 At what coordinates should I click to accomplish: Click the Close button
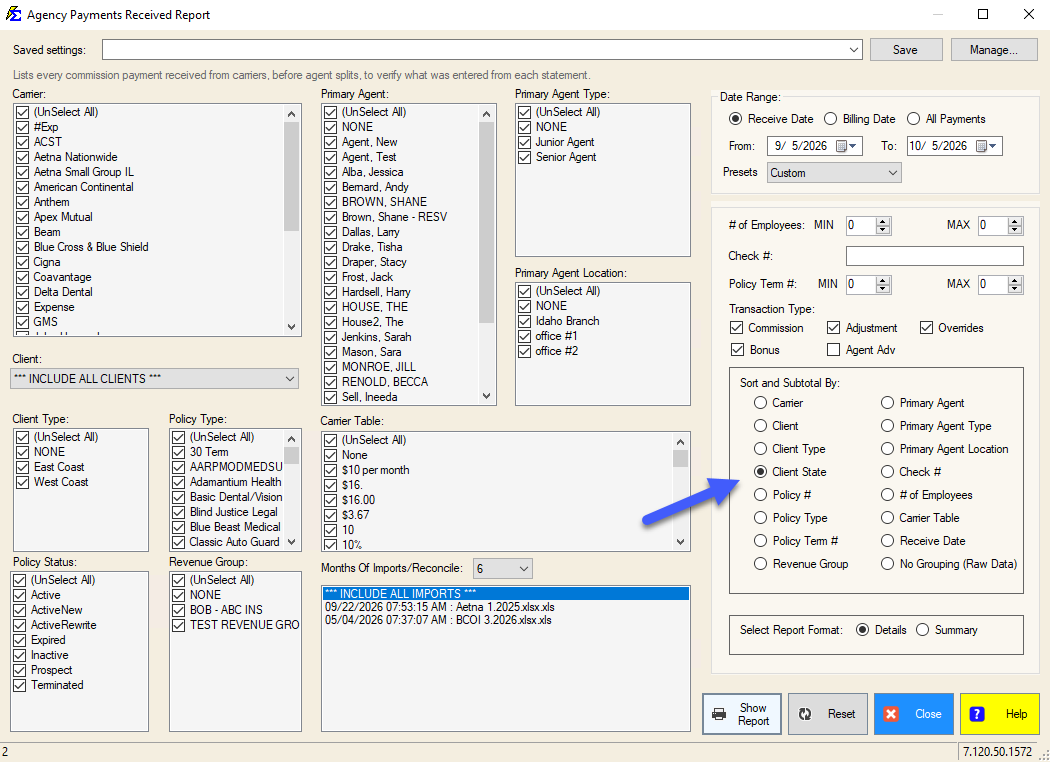coord(913,714)
